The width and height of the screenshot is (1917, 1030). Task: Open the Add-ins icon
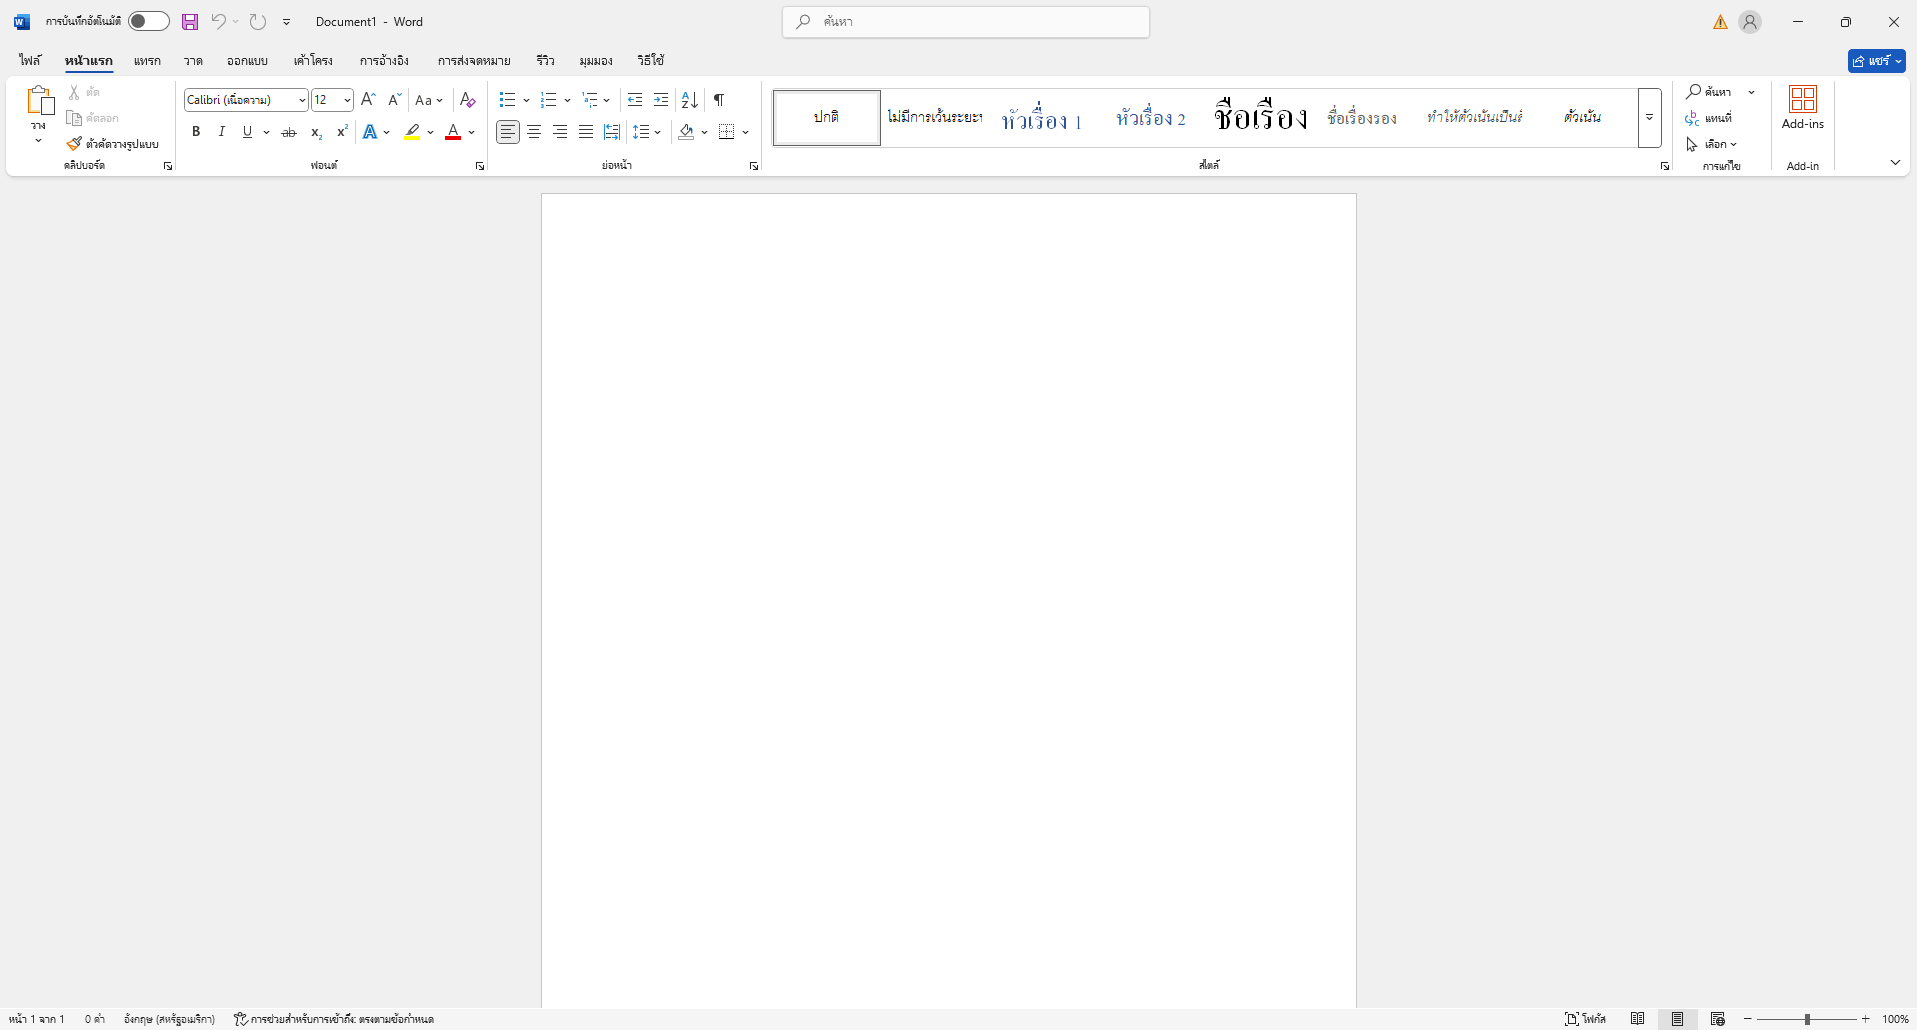click(1802, 108)
